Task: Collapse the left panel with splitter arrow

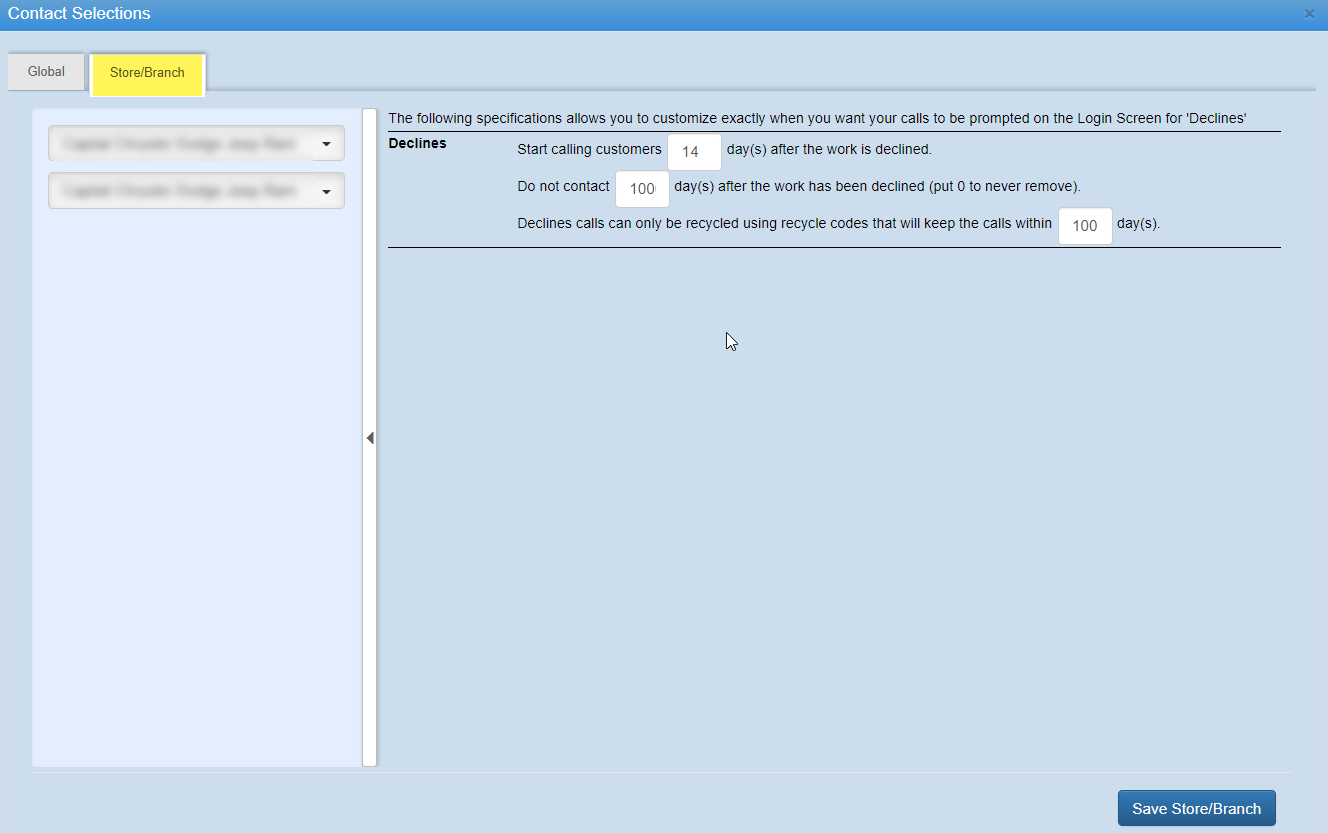Action: coord(370,438)
